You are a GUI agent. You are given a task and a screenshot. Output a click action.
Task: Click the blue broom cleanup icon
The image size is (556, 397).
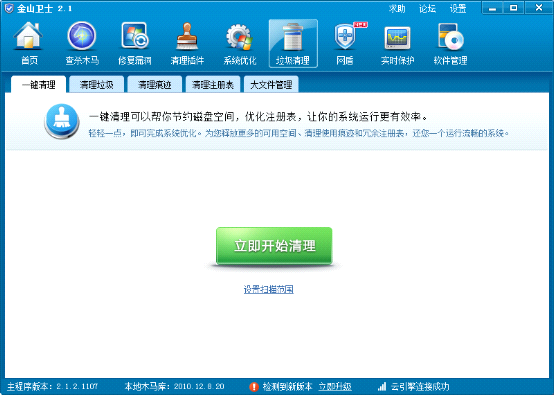tap(62, 121)
